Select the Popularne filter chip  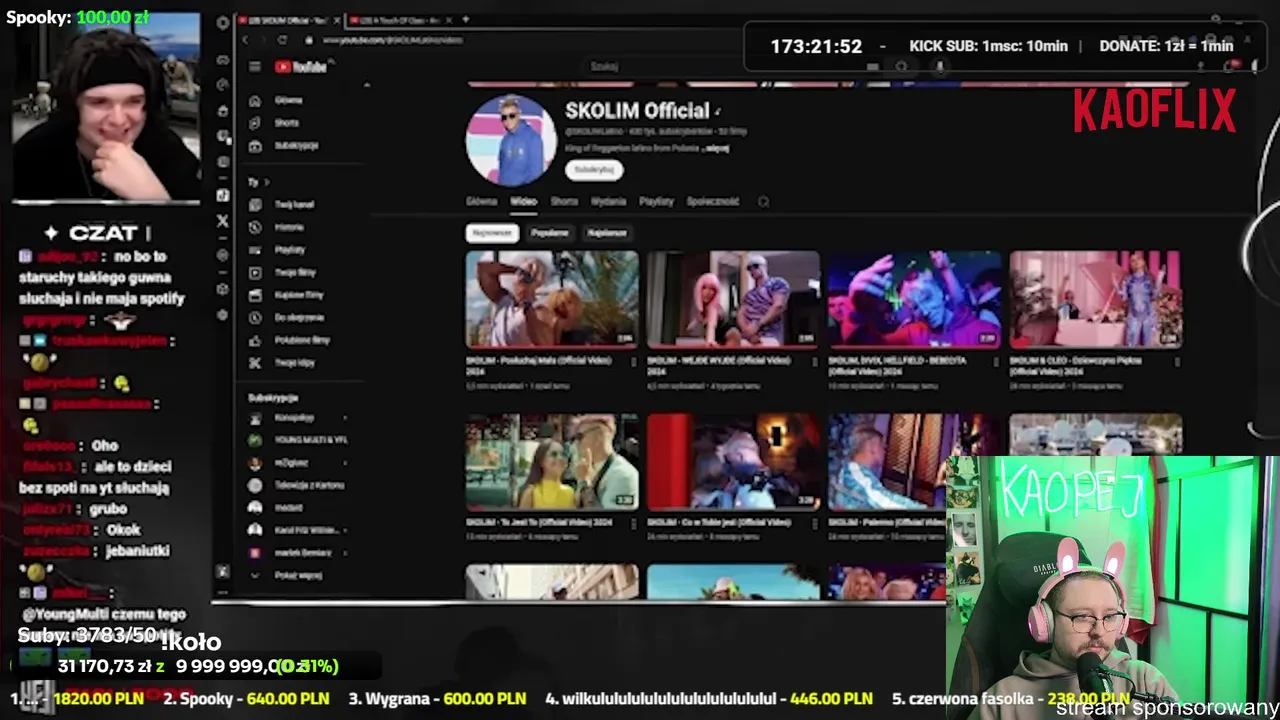(550, 233)
